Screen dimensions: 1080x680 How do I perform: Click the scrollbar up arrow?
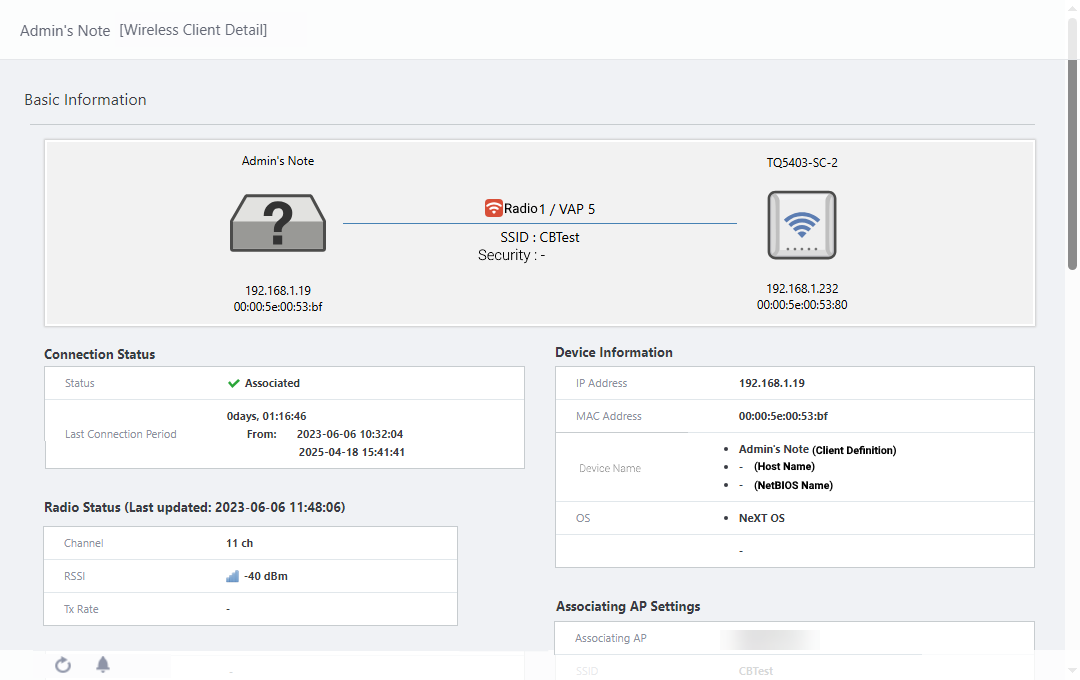click(x=1072, y=8)
